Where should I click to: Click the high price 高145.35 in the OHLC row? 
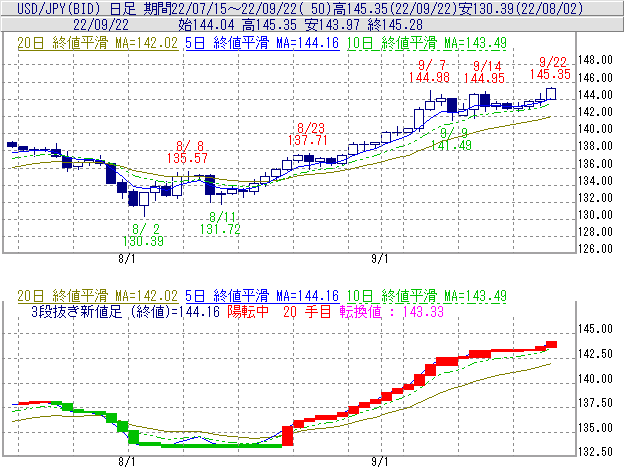pos(269,25)
